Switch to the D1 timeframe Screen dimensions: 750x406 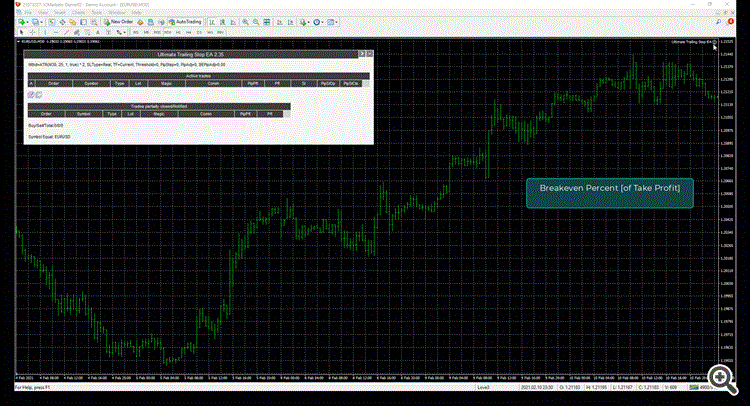[199, 33]
